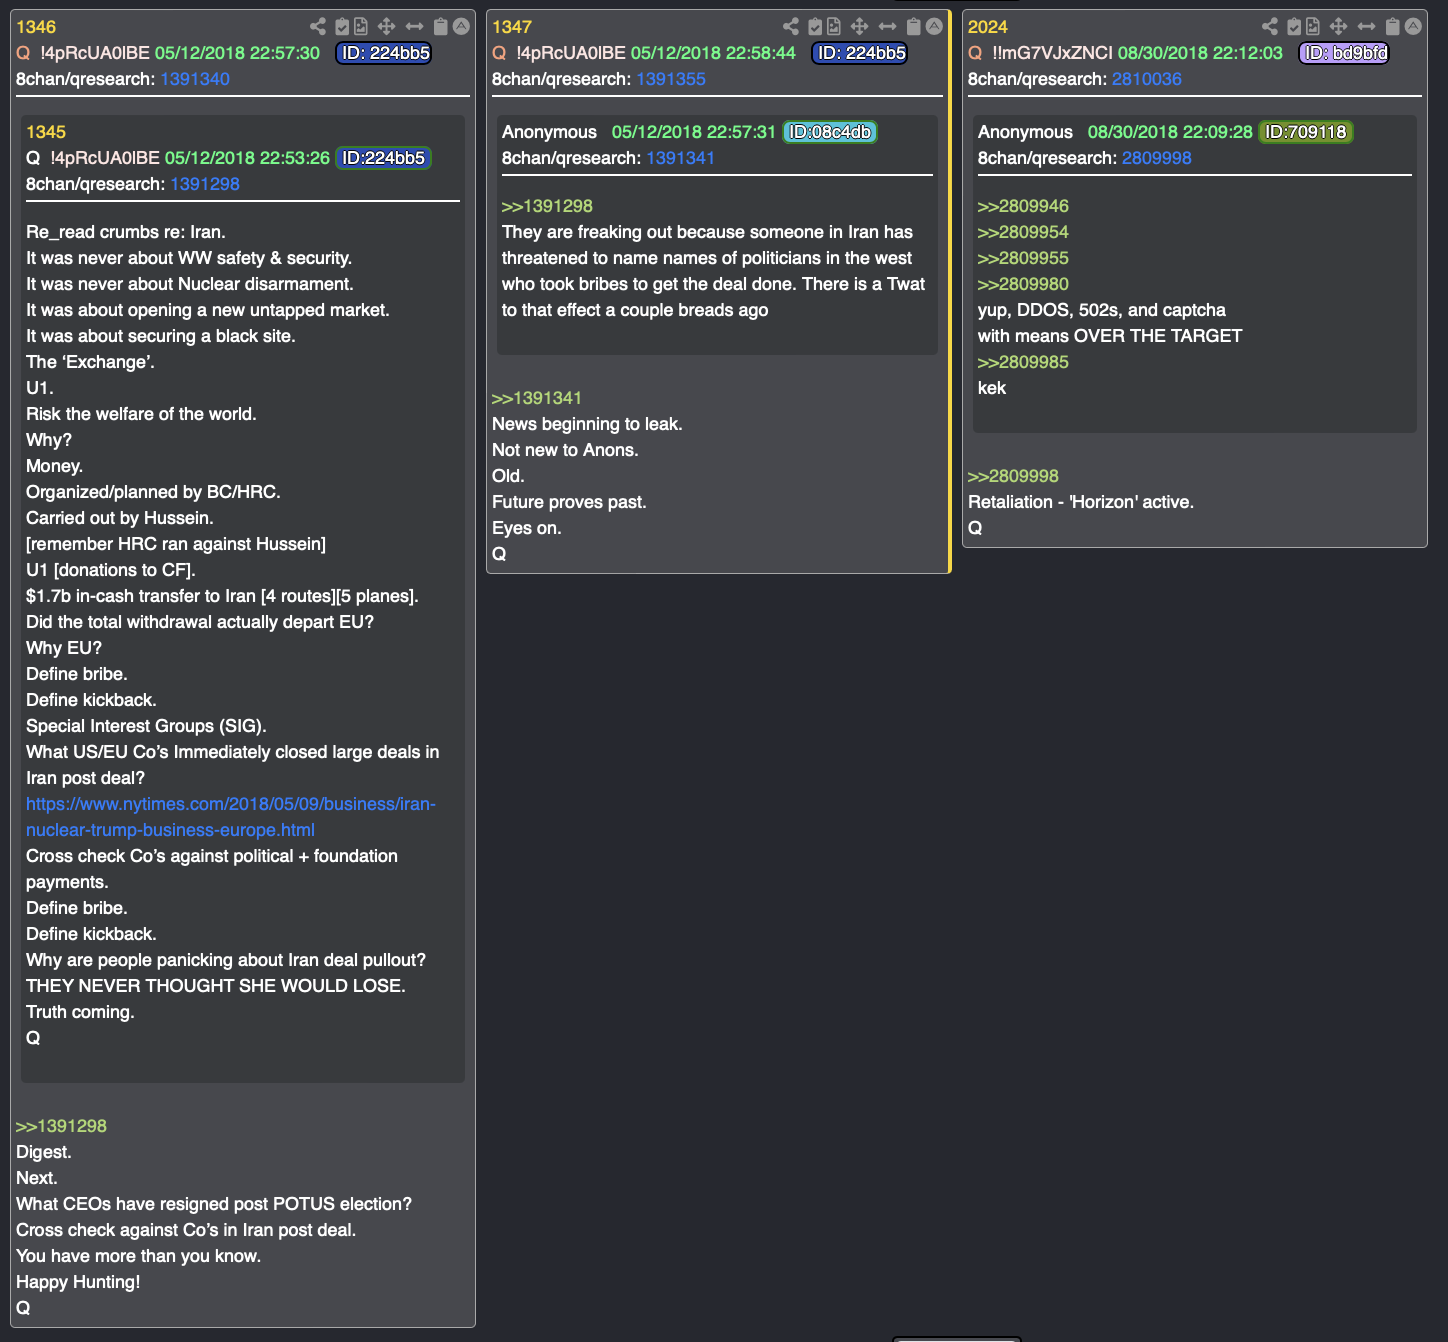The image size is (1448, 1342).
Task: Follow >>1391298 reference in Anonymous reply
Action: (547, 206)
